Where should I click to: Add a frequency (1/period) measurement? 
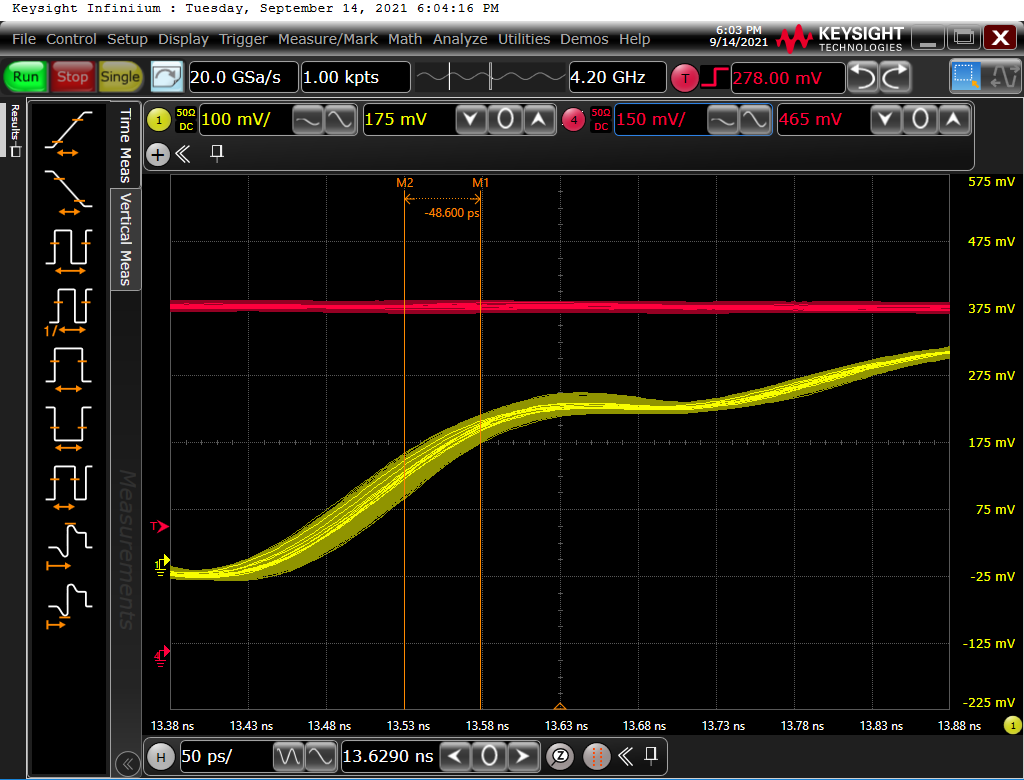68,310
